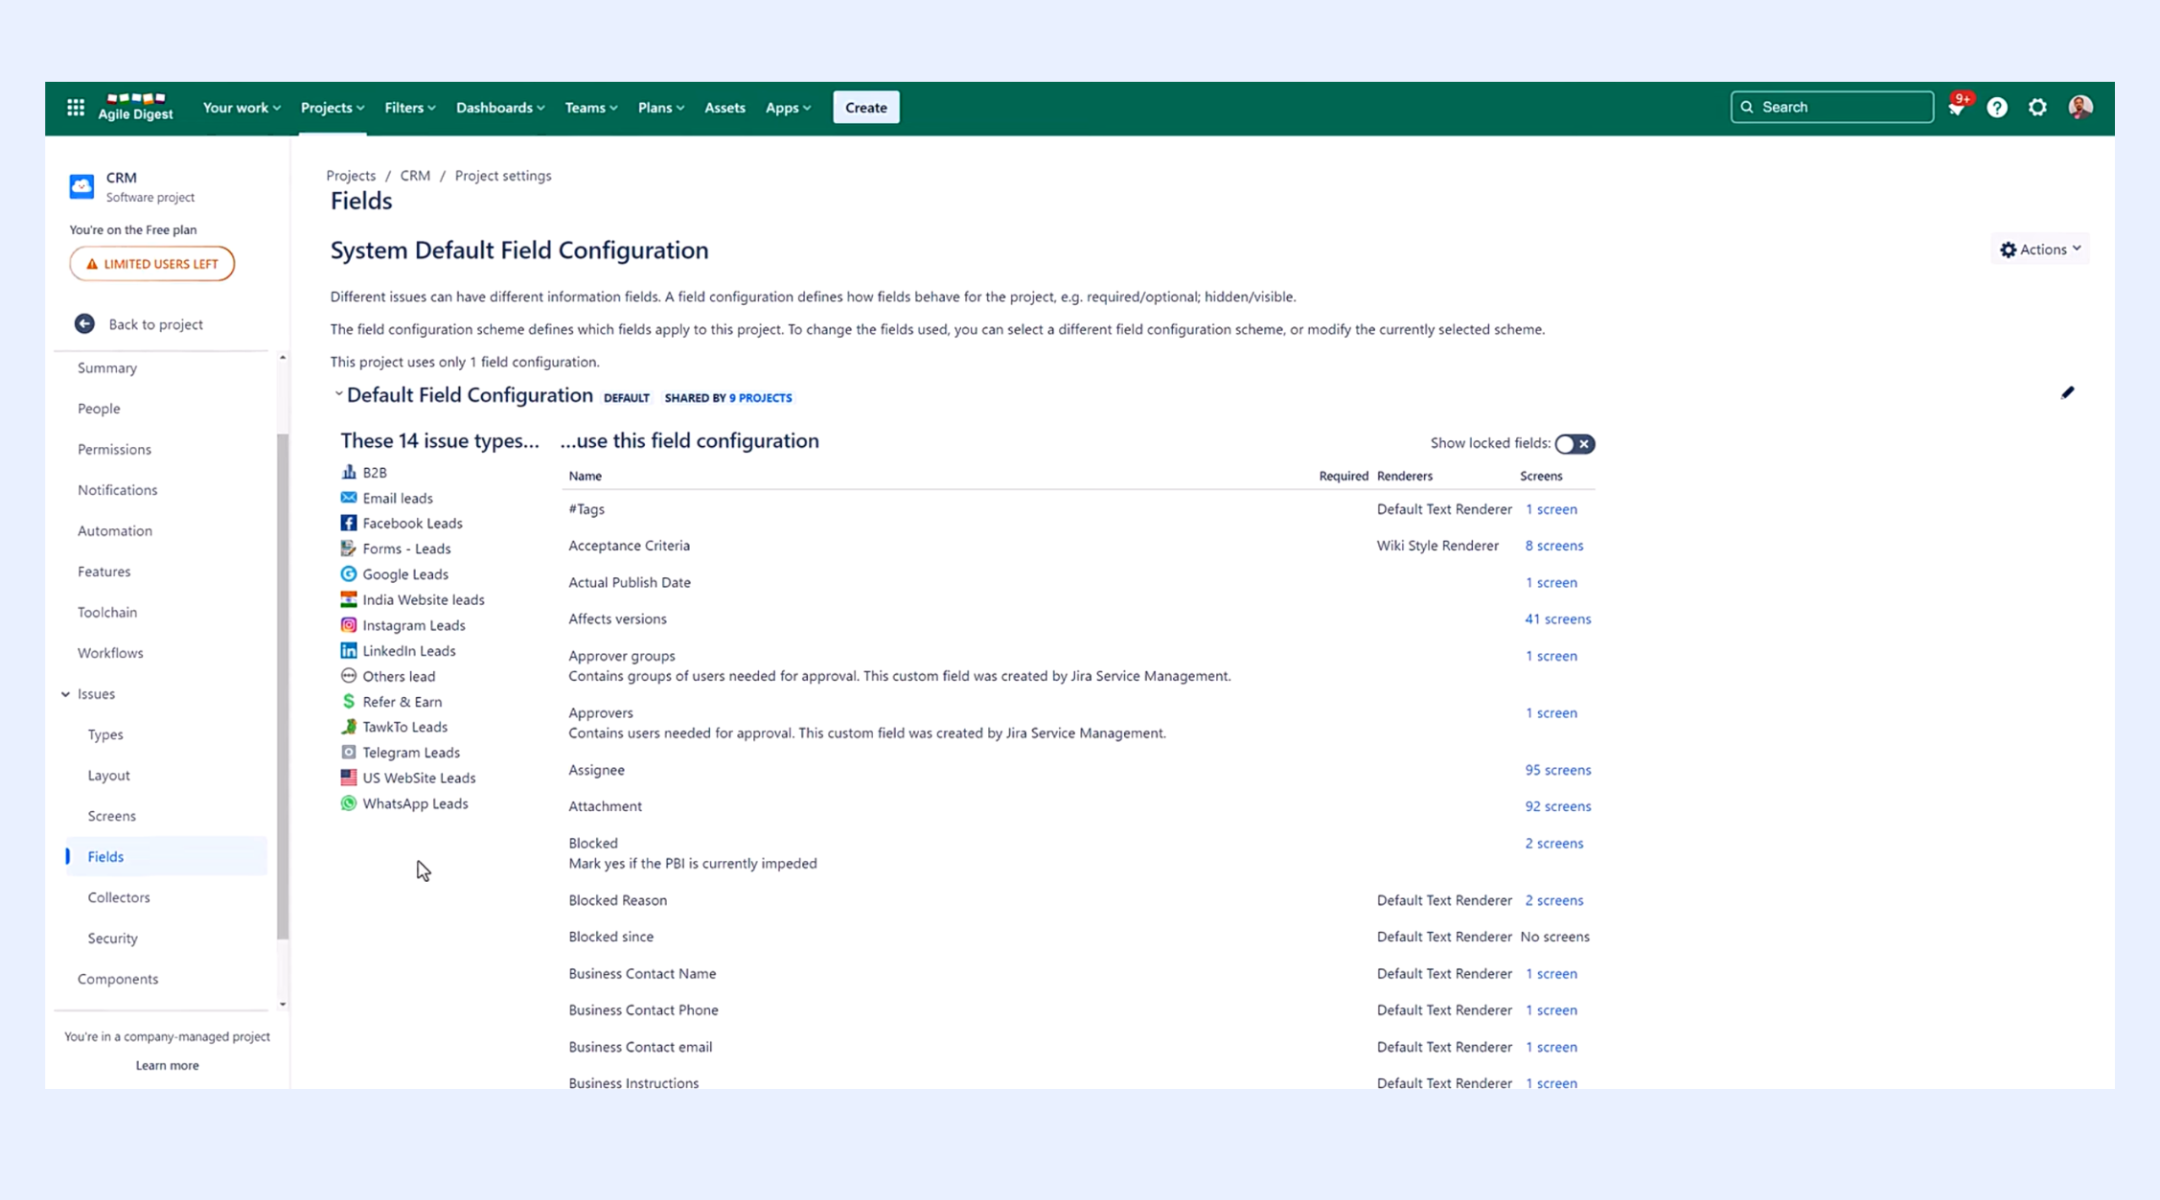This screenshot has width=2160, height=1200.
Task: Click the Refer & Earn dollar icon
Action: [x=348, y=701]
